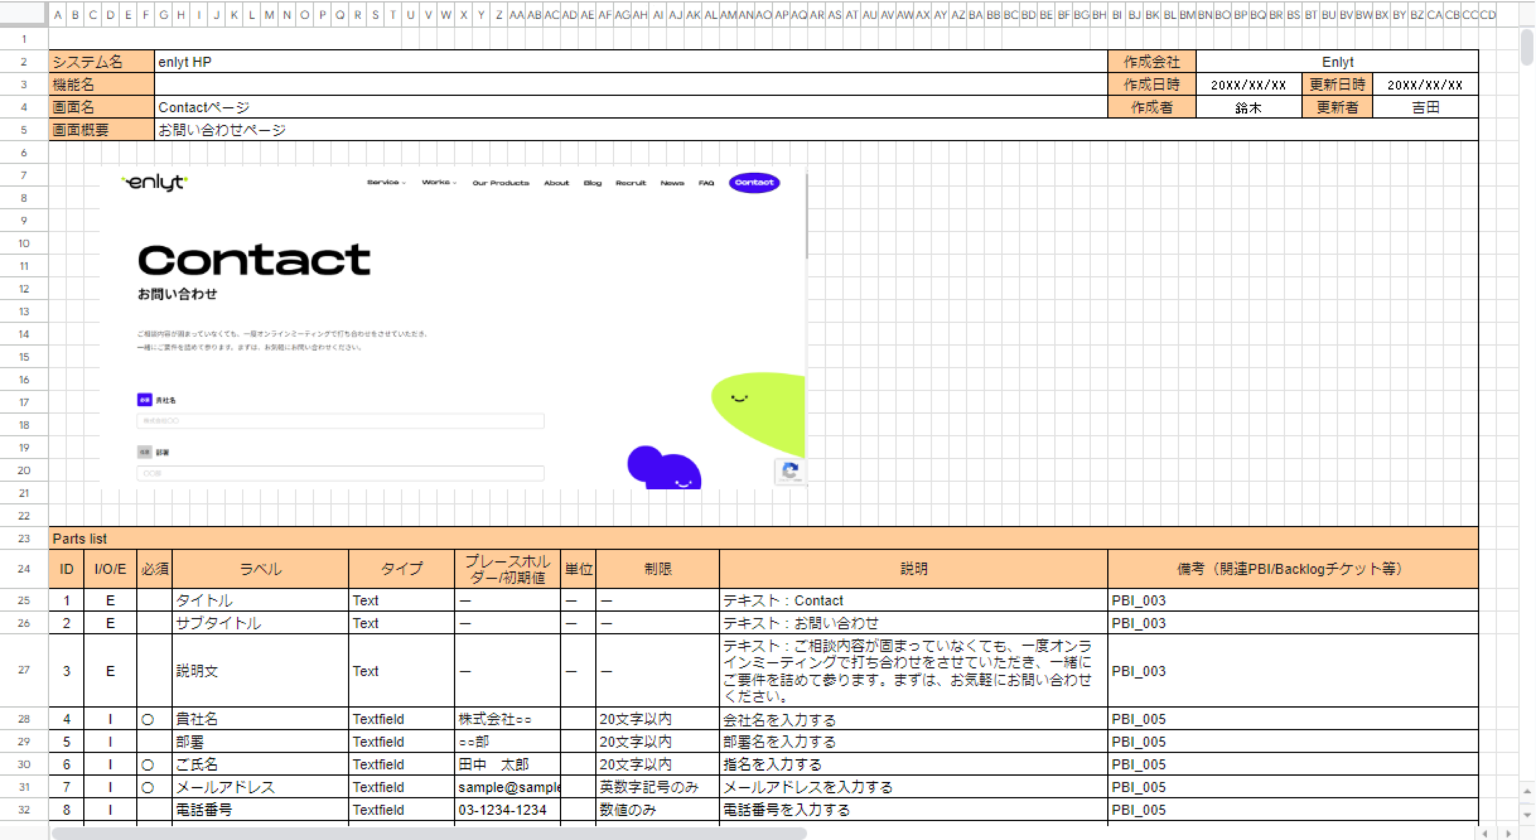This screenshot has width=1536, height=840.
Task: Click the purple Contact button
Action: 753,183
